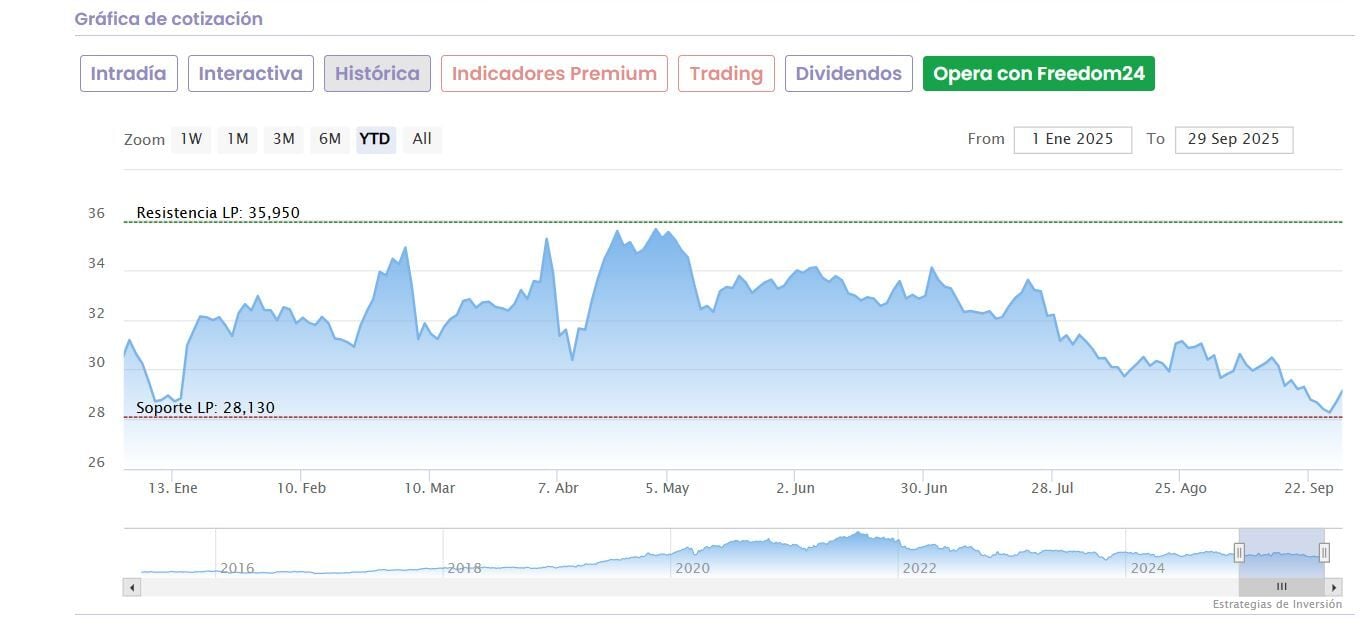The height and width of the screenshot is (638, 1372).
Task: Switch to the Intradía chart tab
Action: pyautogui.click(x=128, y=74)
